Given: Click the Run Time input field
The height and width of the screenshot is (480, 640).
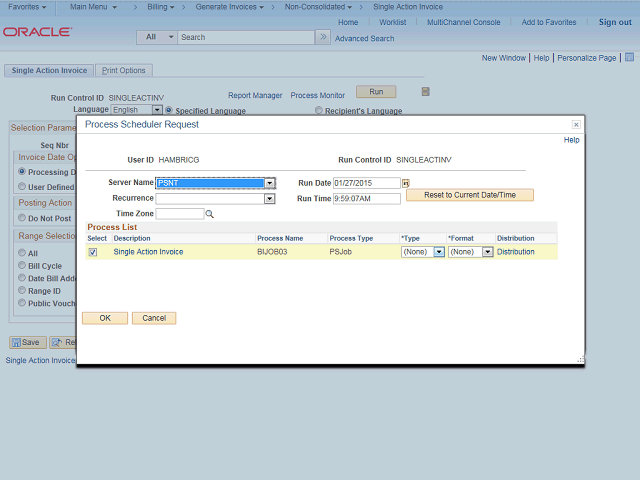Looking at the screenshot, I should click(366, 199).
